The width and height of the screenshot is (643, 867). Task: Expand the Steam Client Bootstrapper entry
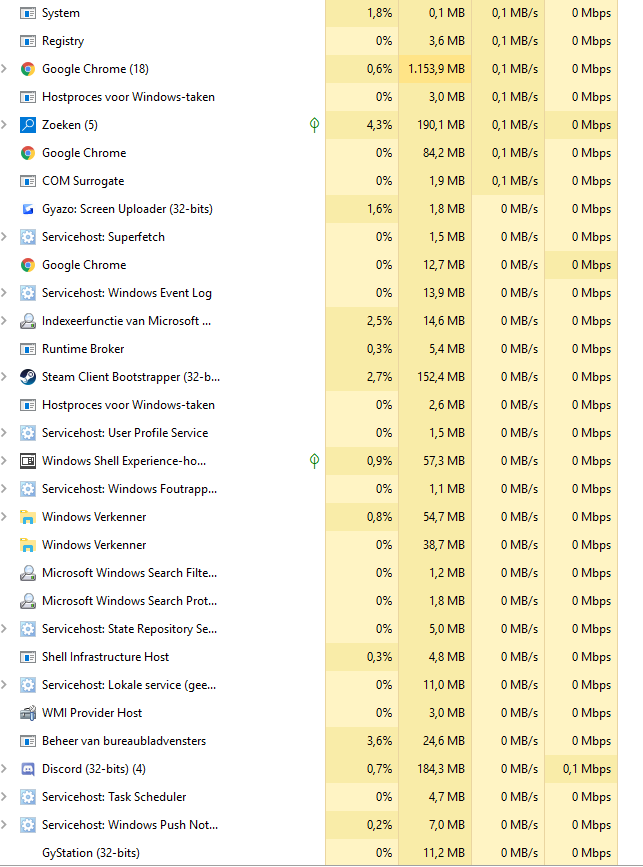[5, 377]
